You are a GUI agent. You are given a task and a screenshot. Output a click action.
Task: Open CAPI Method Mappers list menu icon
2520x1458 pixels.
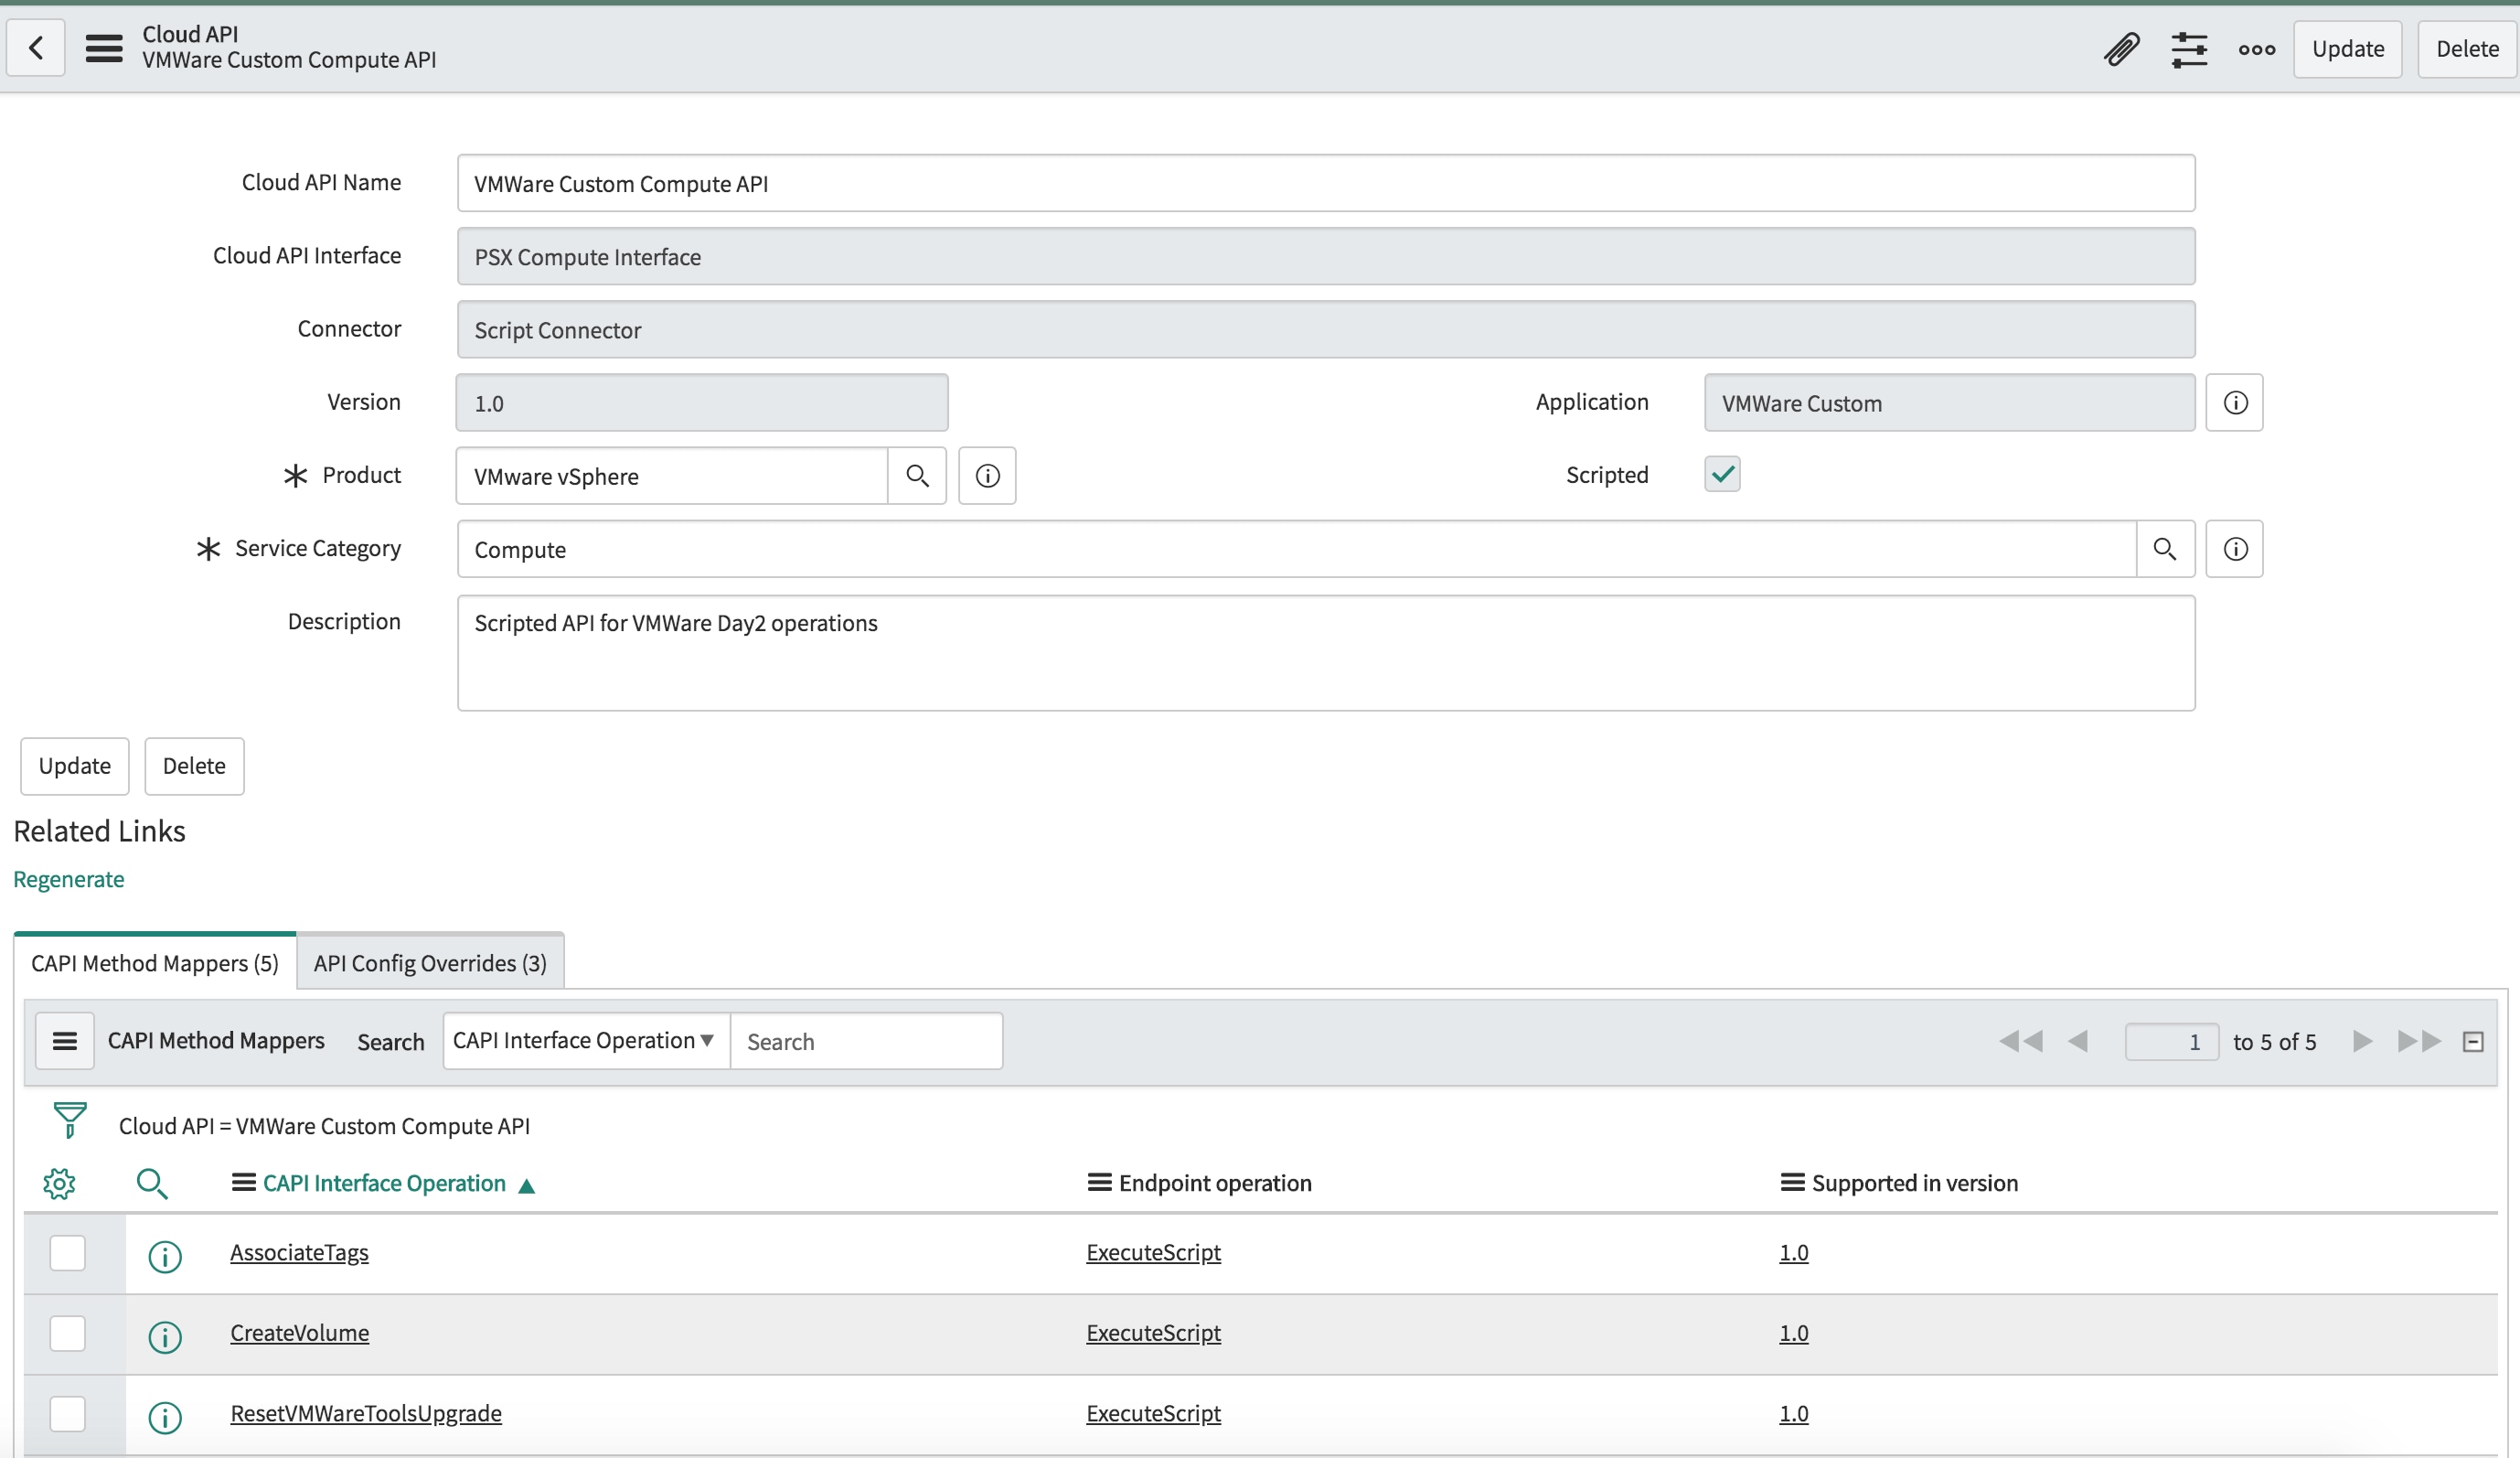(65, 1040)
